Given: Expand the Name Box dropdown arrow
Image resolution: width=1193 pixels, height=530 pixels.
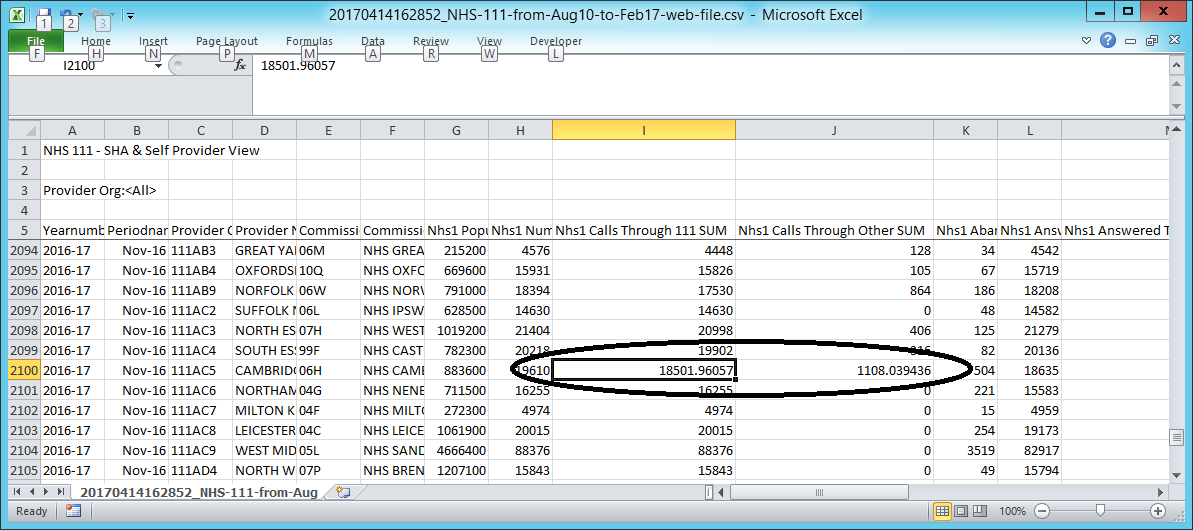Looking at the screenshot, I should pyautogui.click(x=158, y=66).
